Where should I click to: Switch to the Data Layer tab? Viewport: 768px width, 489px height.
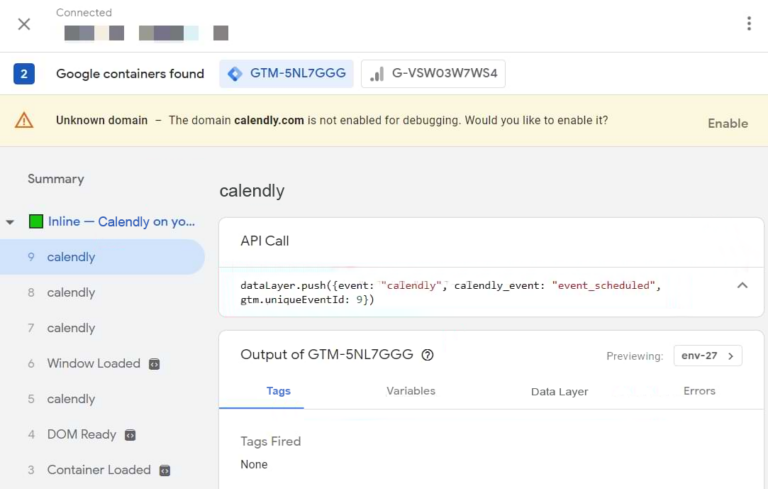(559, 391)
